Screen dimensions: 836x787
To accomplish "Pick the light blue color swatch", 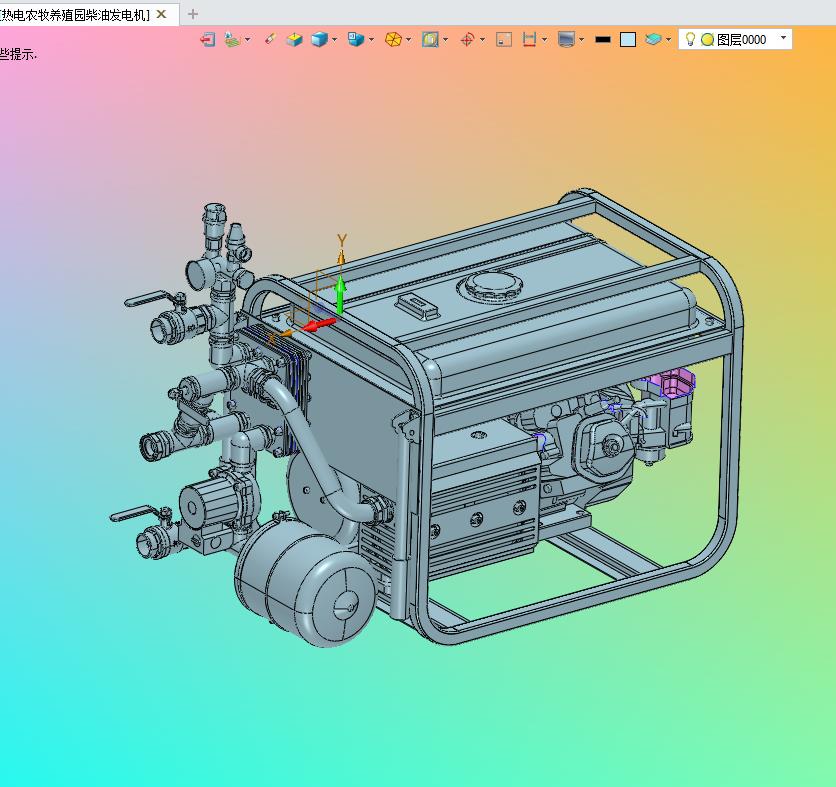I will (628, 39).
